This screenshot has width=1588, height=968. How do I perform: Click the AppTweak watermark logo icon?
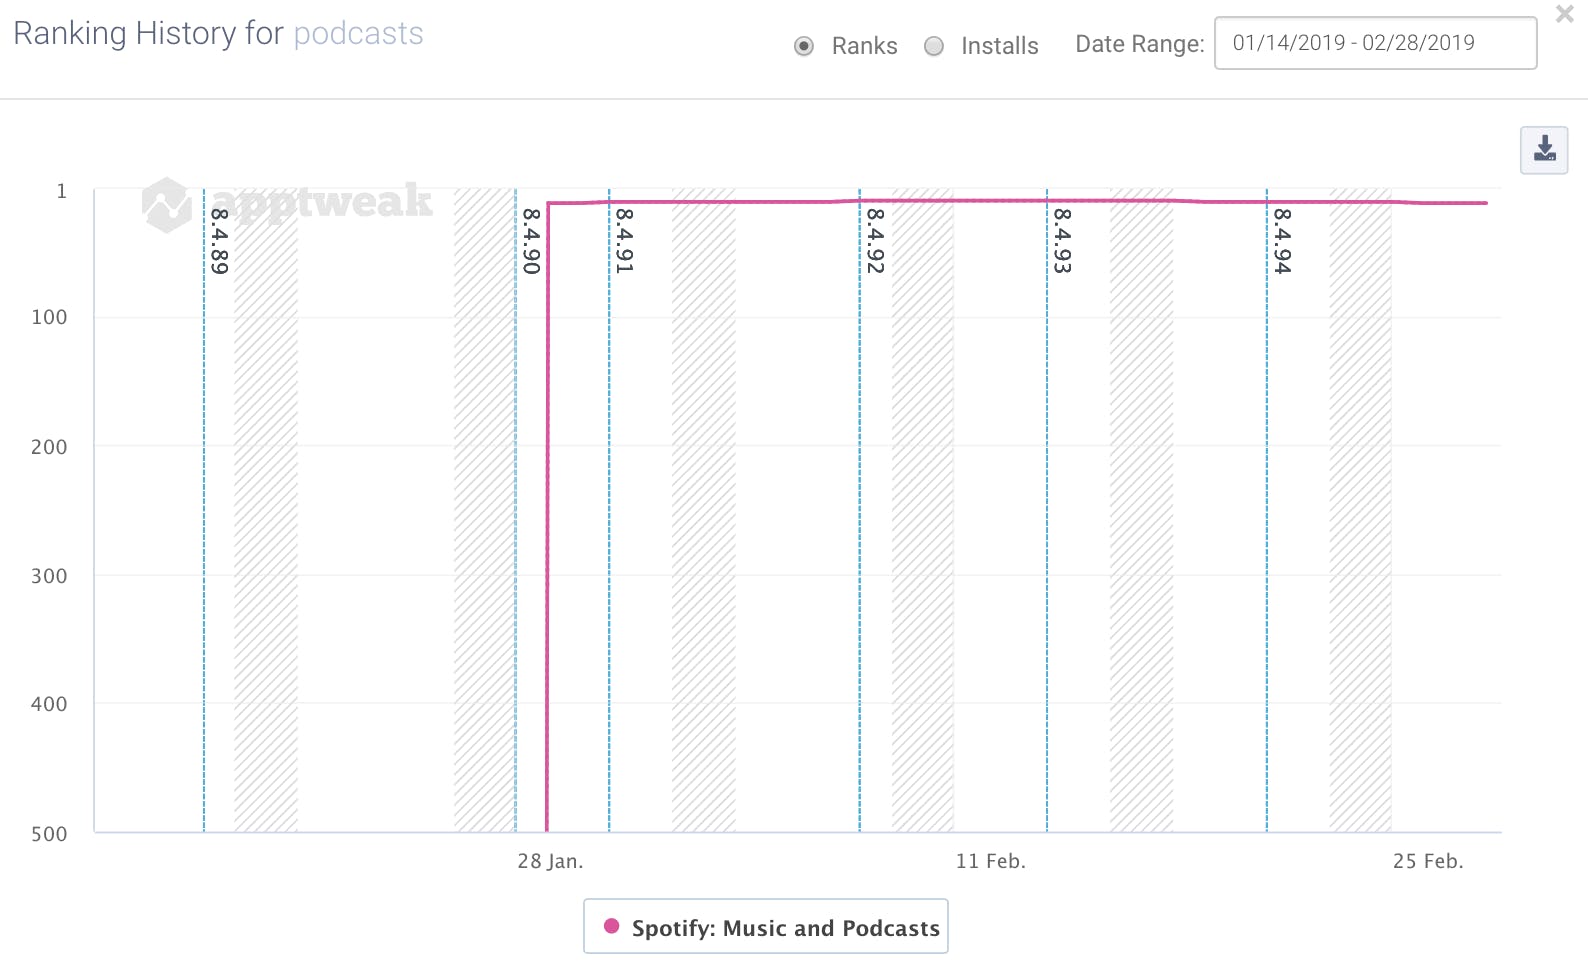(166, 204)
